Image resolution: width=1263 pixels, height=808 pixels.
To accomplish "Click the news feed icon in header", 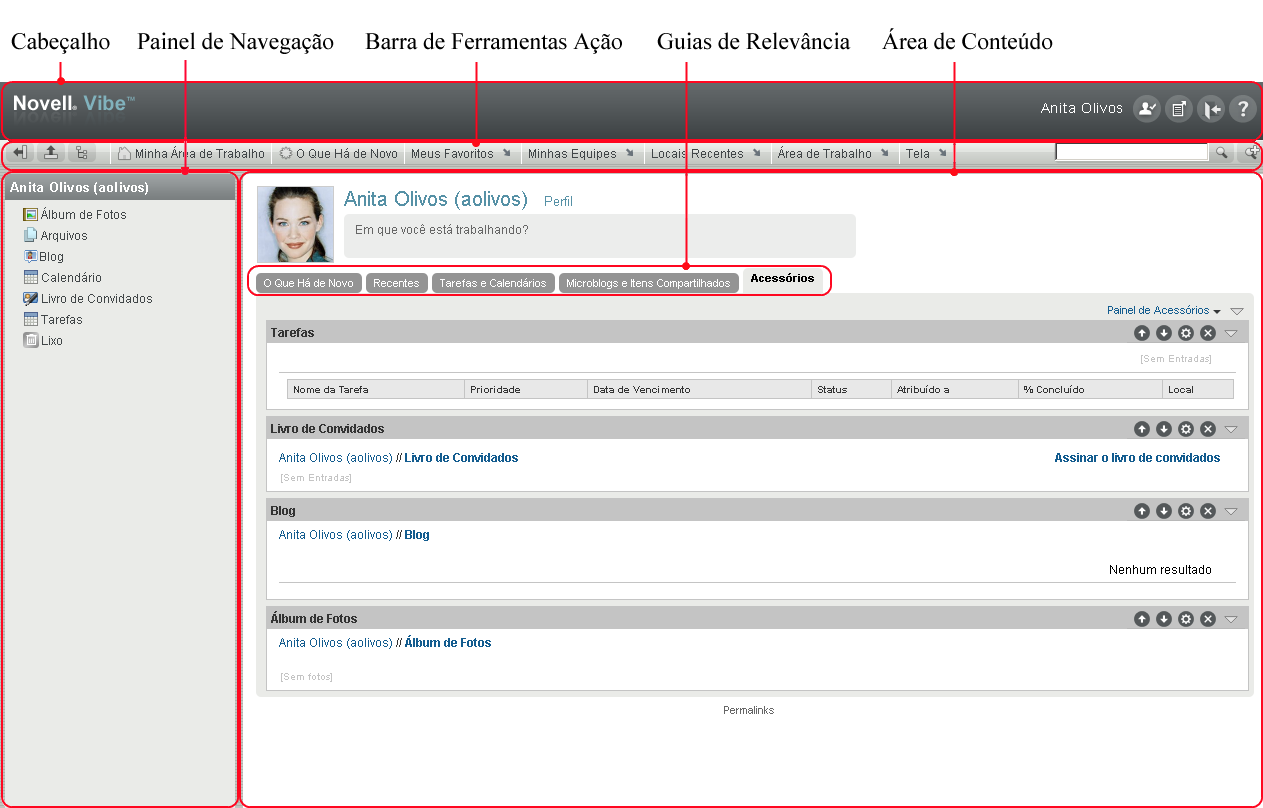I will click(x=1178, y=109).
